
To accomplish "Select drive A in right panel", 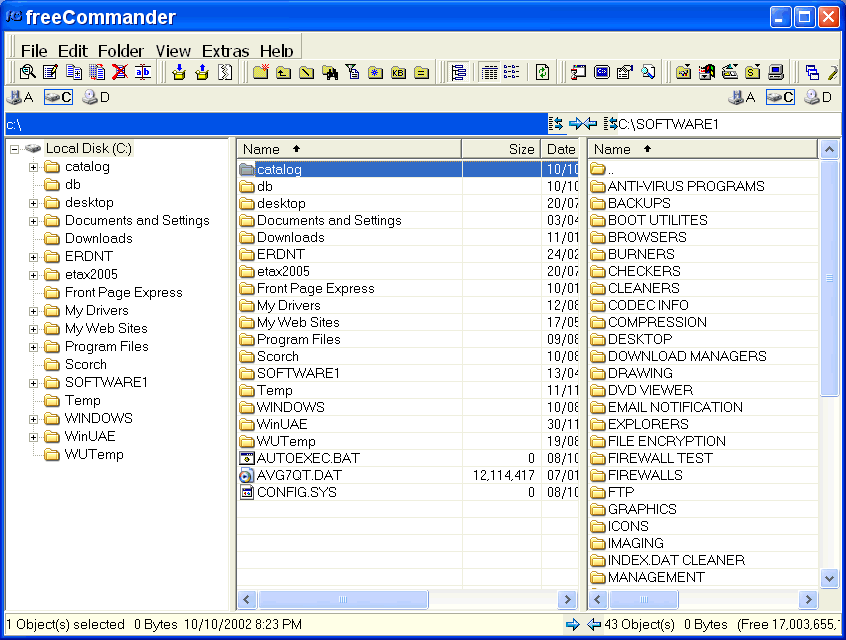I will pyautogui.click(x=742, y=98).
